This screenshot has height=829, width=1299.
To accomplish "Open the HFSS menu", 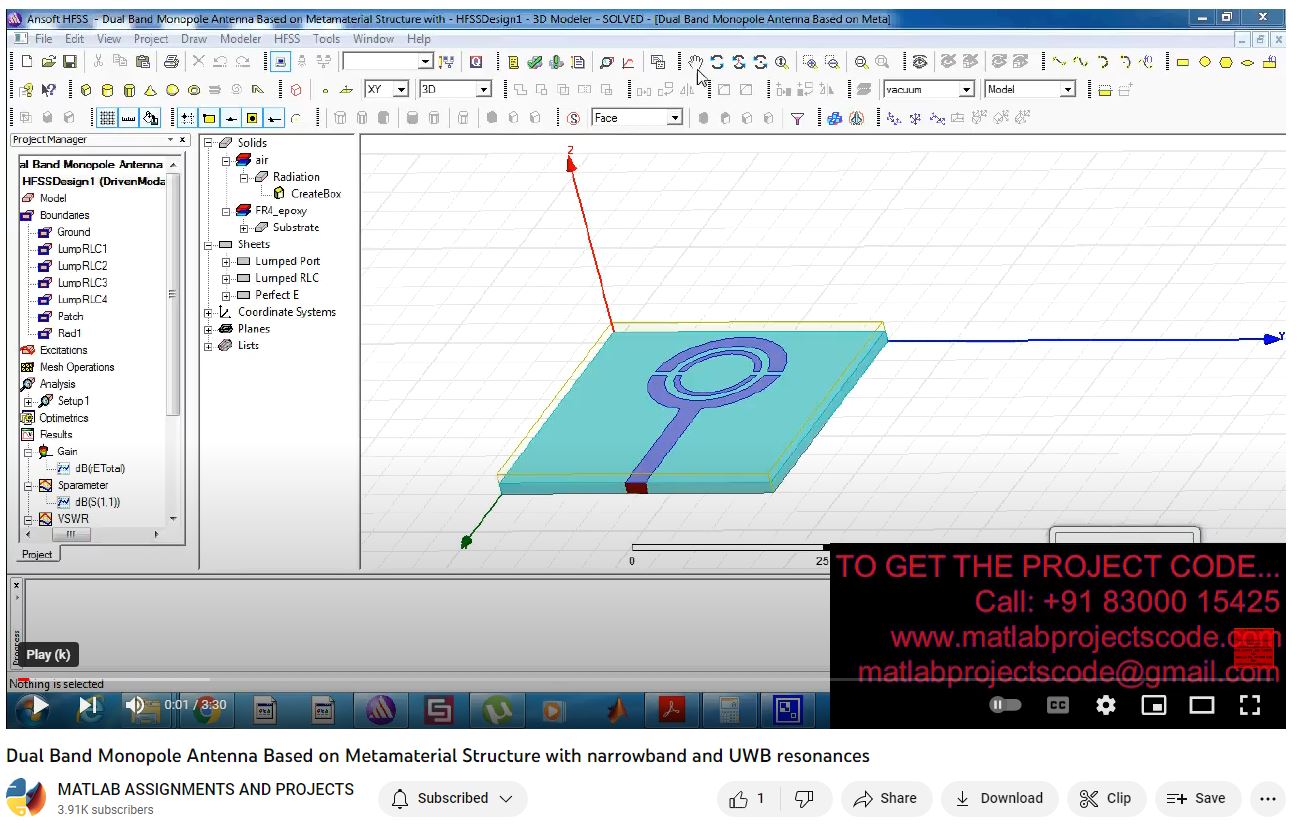I will coord(286,39).
